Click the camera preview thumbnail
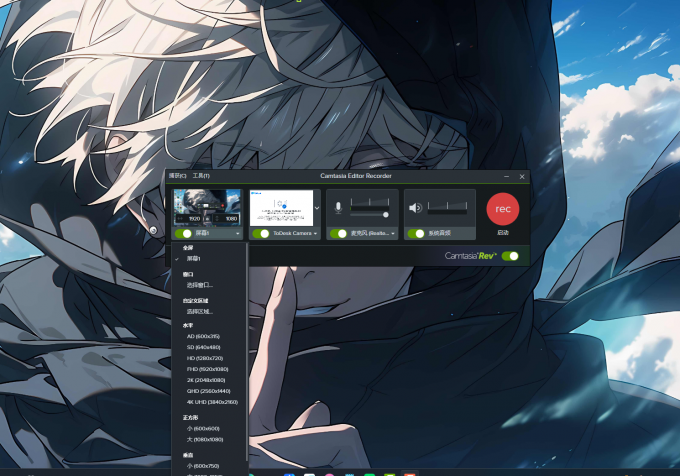 click(281, 208)
